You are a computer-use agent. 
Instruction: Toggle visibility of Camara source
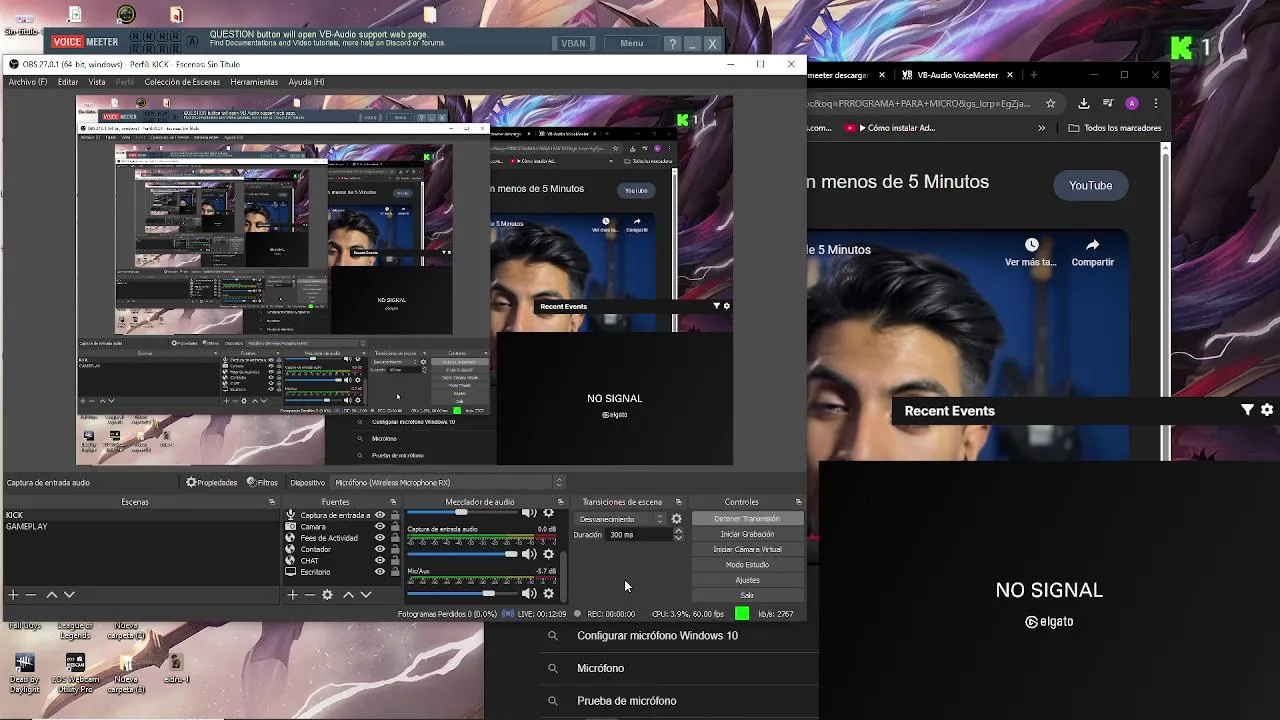pos(380,527)
